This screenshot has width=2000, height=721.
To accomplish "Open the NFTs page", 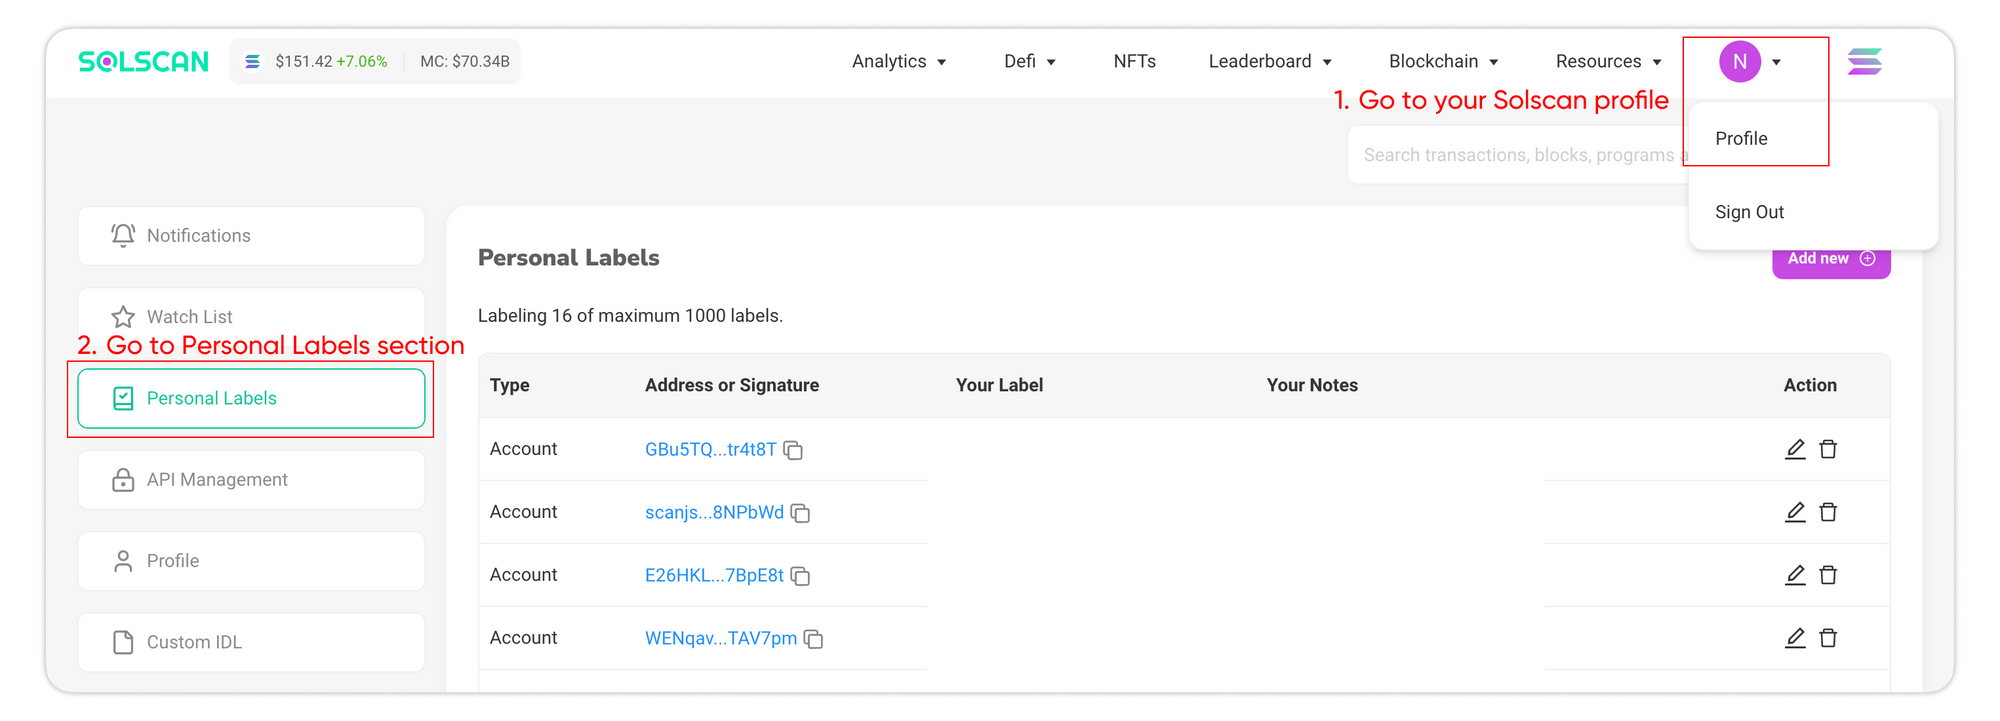I will pyautogui.click(x=1134, y=62).
